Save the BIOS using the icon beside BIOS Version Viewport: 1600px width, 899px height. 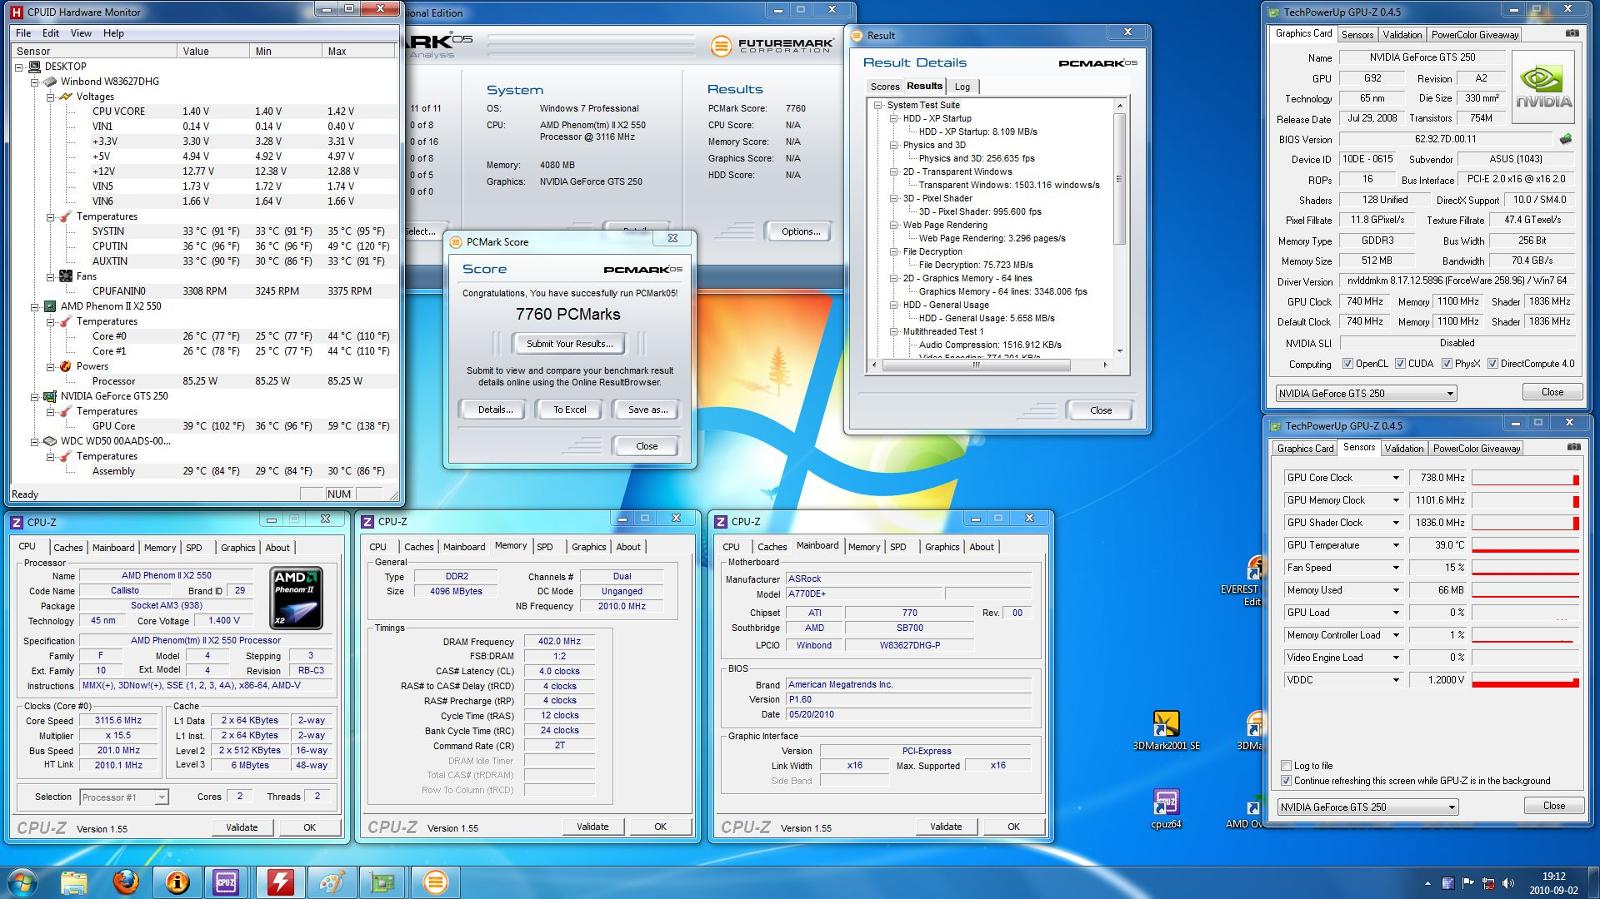point(1565,139)
